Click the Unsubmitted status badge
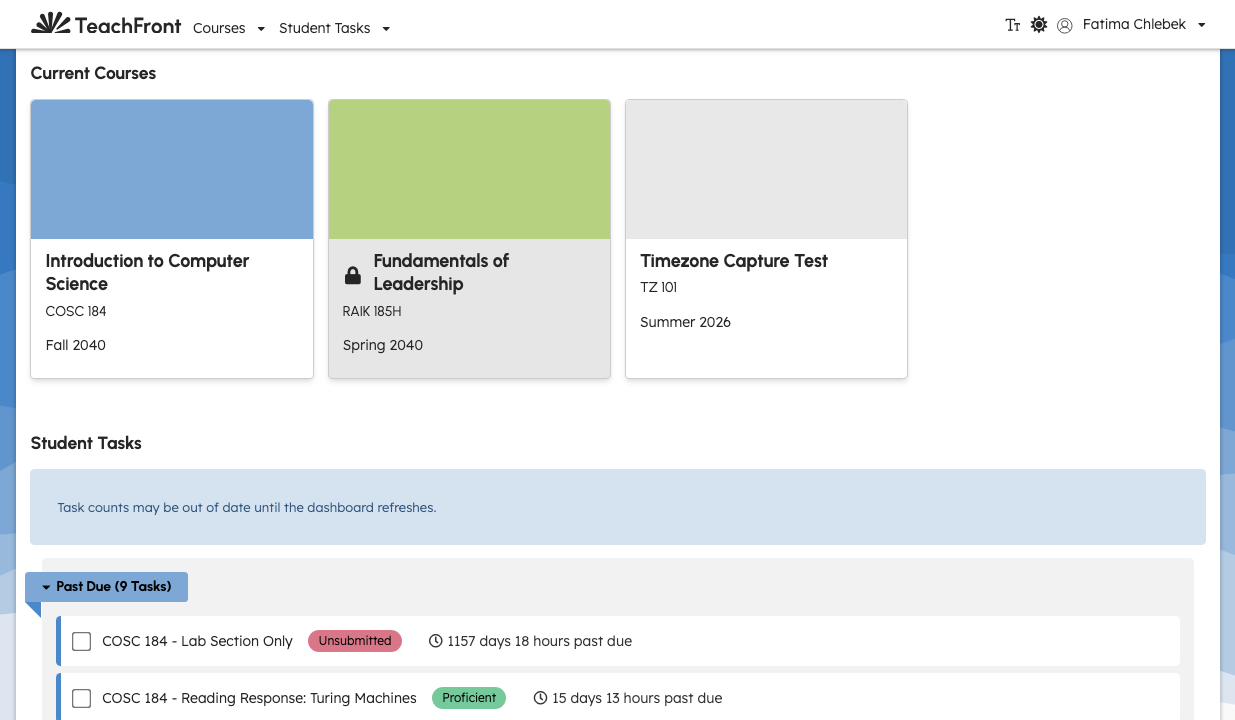 [x=355, y=641]
